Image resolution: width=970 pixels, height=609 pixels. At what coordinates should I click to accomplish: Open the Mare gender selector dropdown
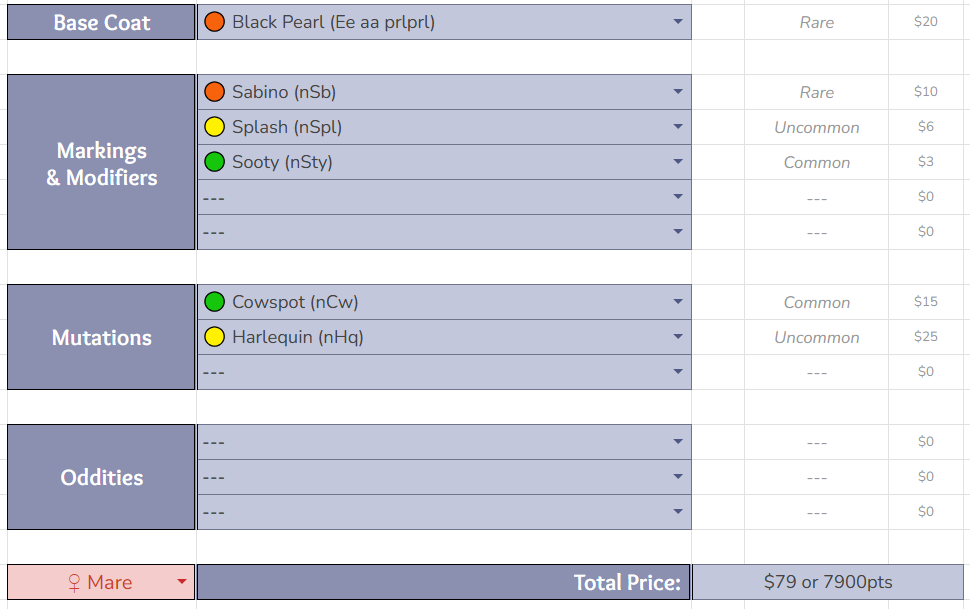click(x=182, y=582)
